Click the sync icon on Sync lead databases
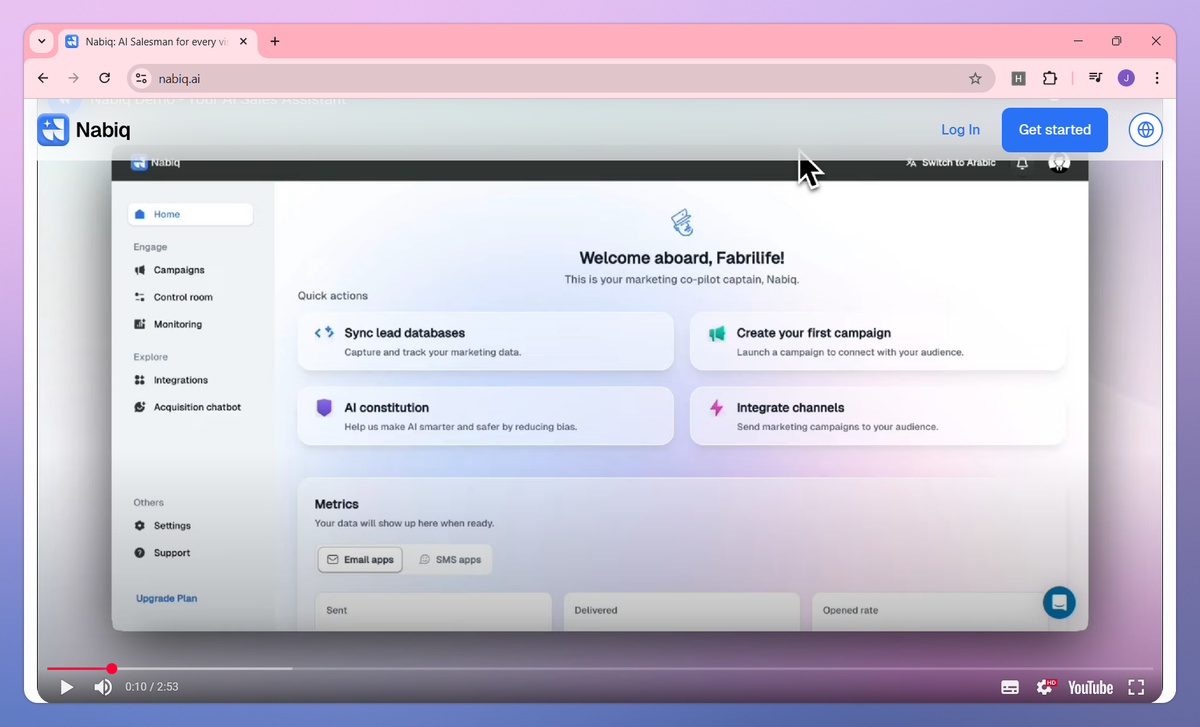 pos(324,333)
